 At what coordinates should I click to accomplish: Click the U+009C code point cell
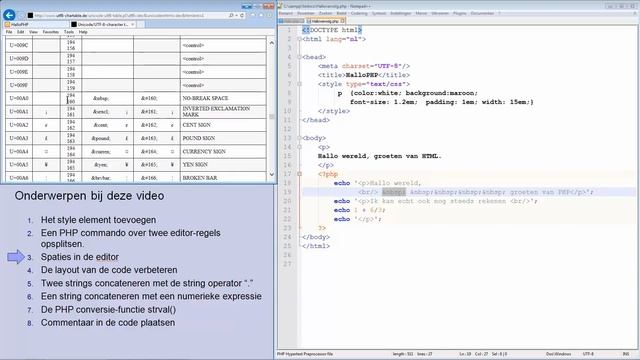(x=19, y=45)
